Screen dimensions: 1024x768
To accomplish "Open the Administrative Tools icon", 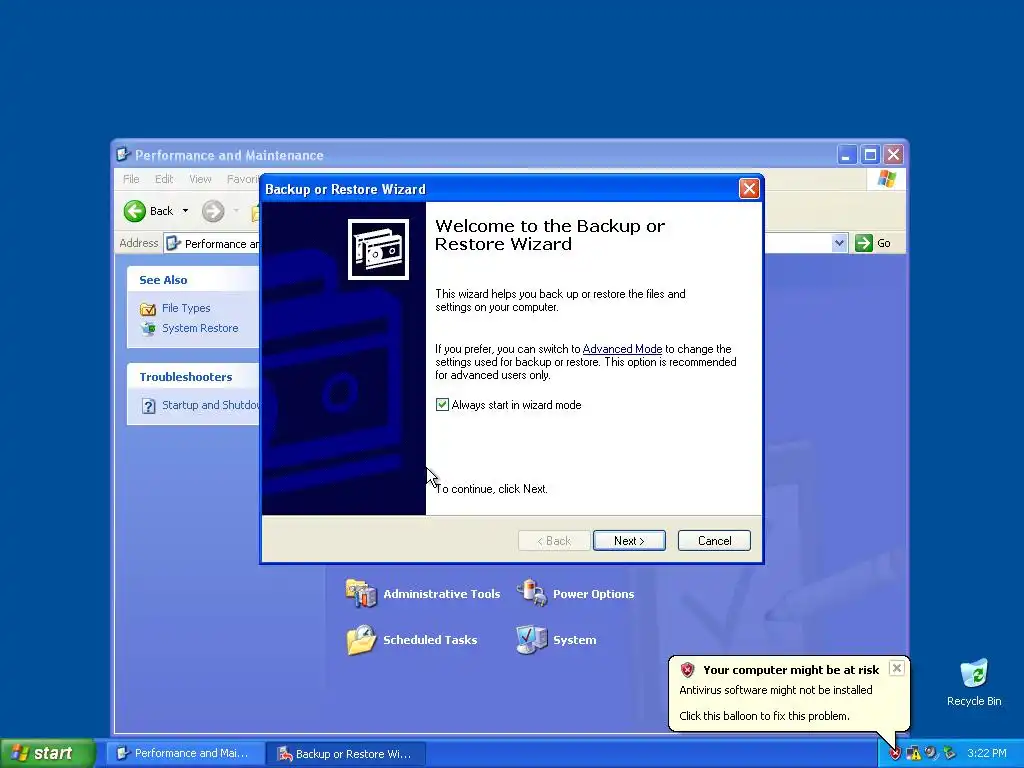I will point(360,593).
